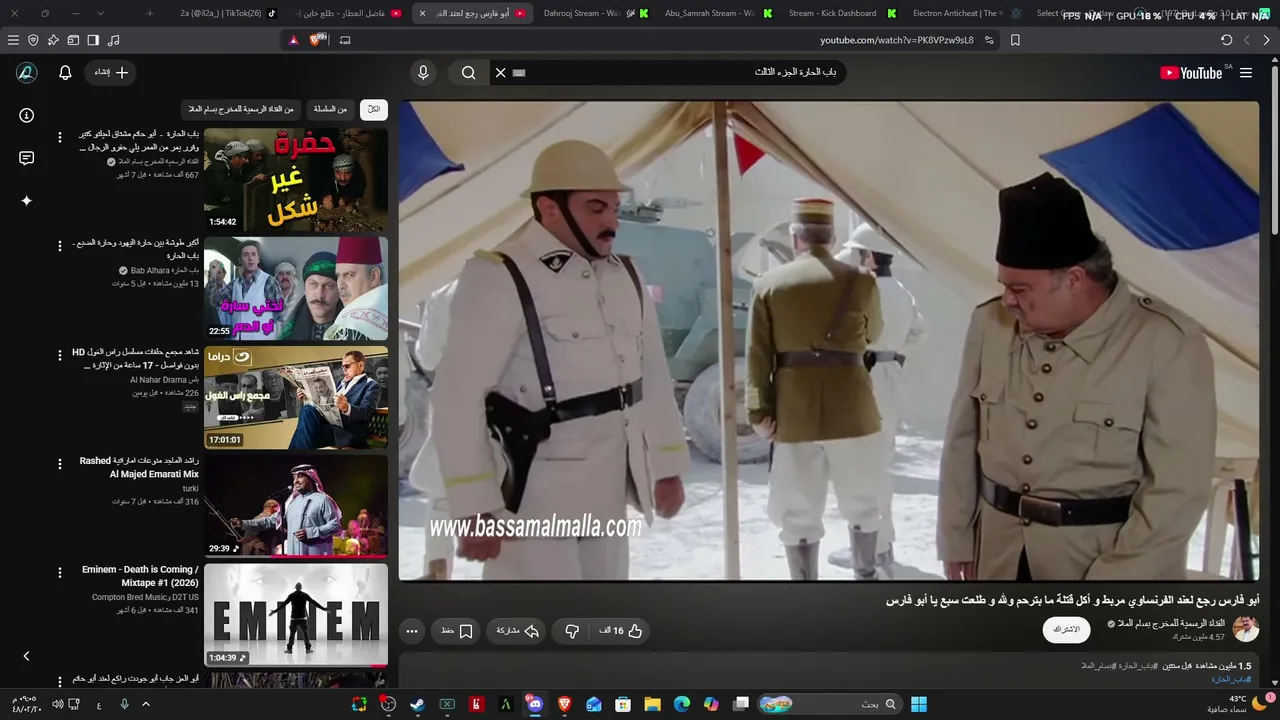The image size is (1280, 720).
Task: Open the 17-hour Ras Al Ghoul thumbnail
Action: [296, 398]
